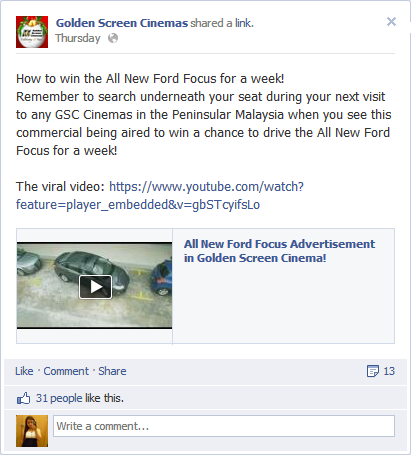Open the commenter's avatar photo
This screenshot has width=411, height=455.
pos(32,431)
